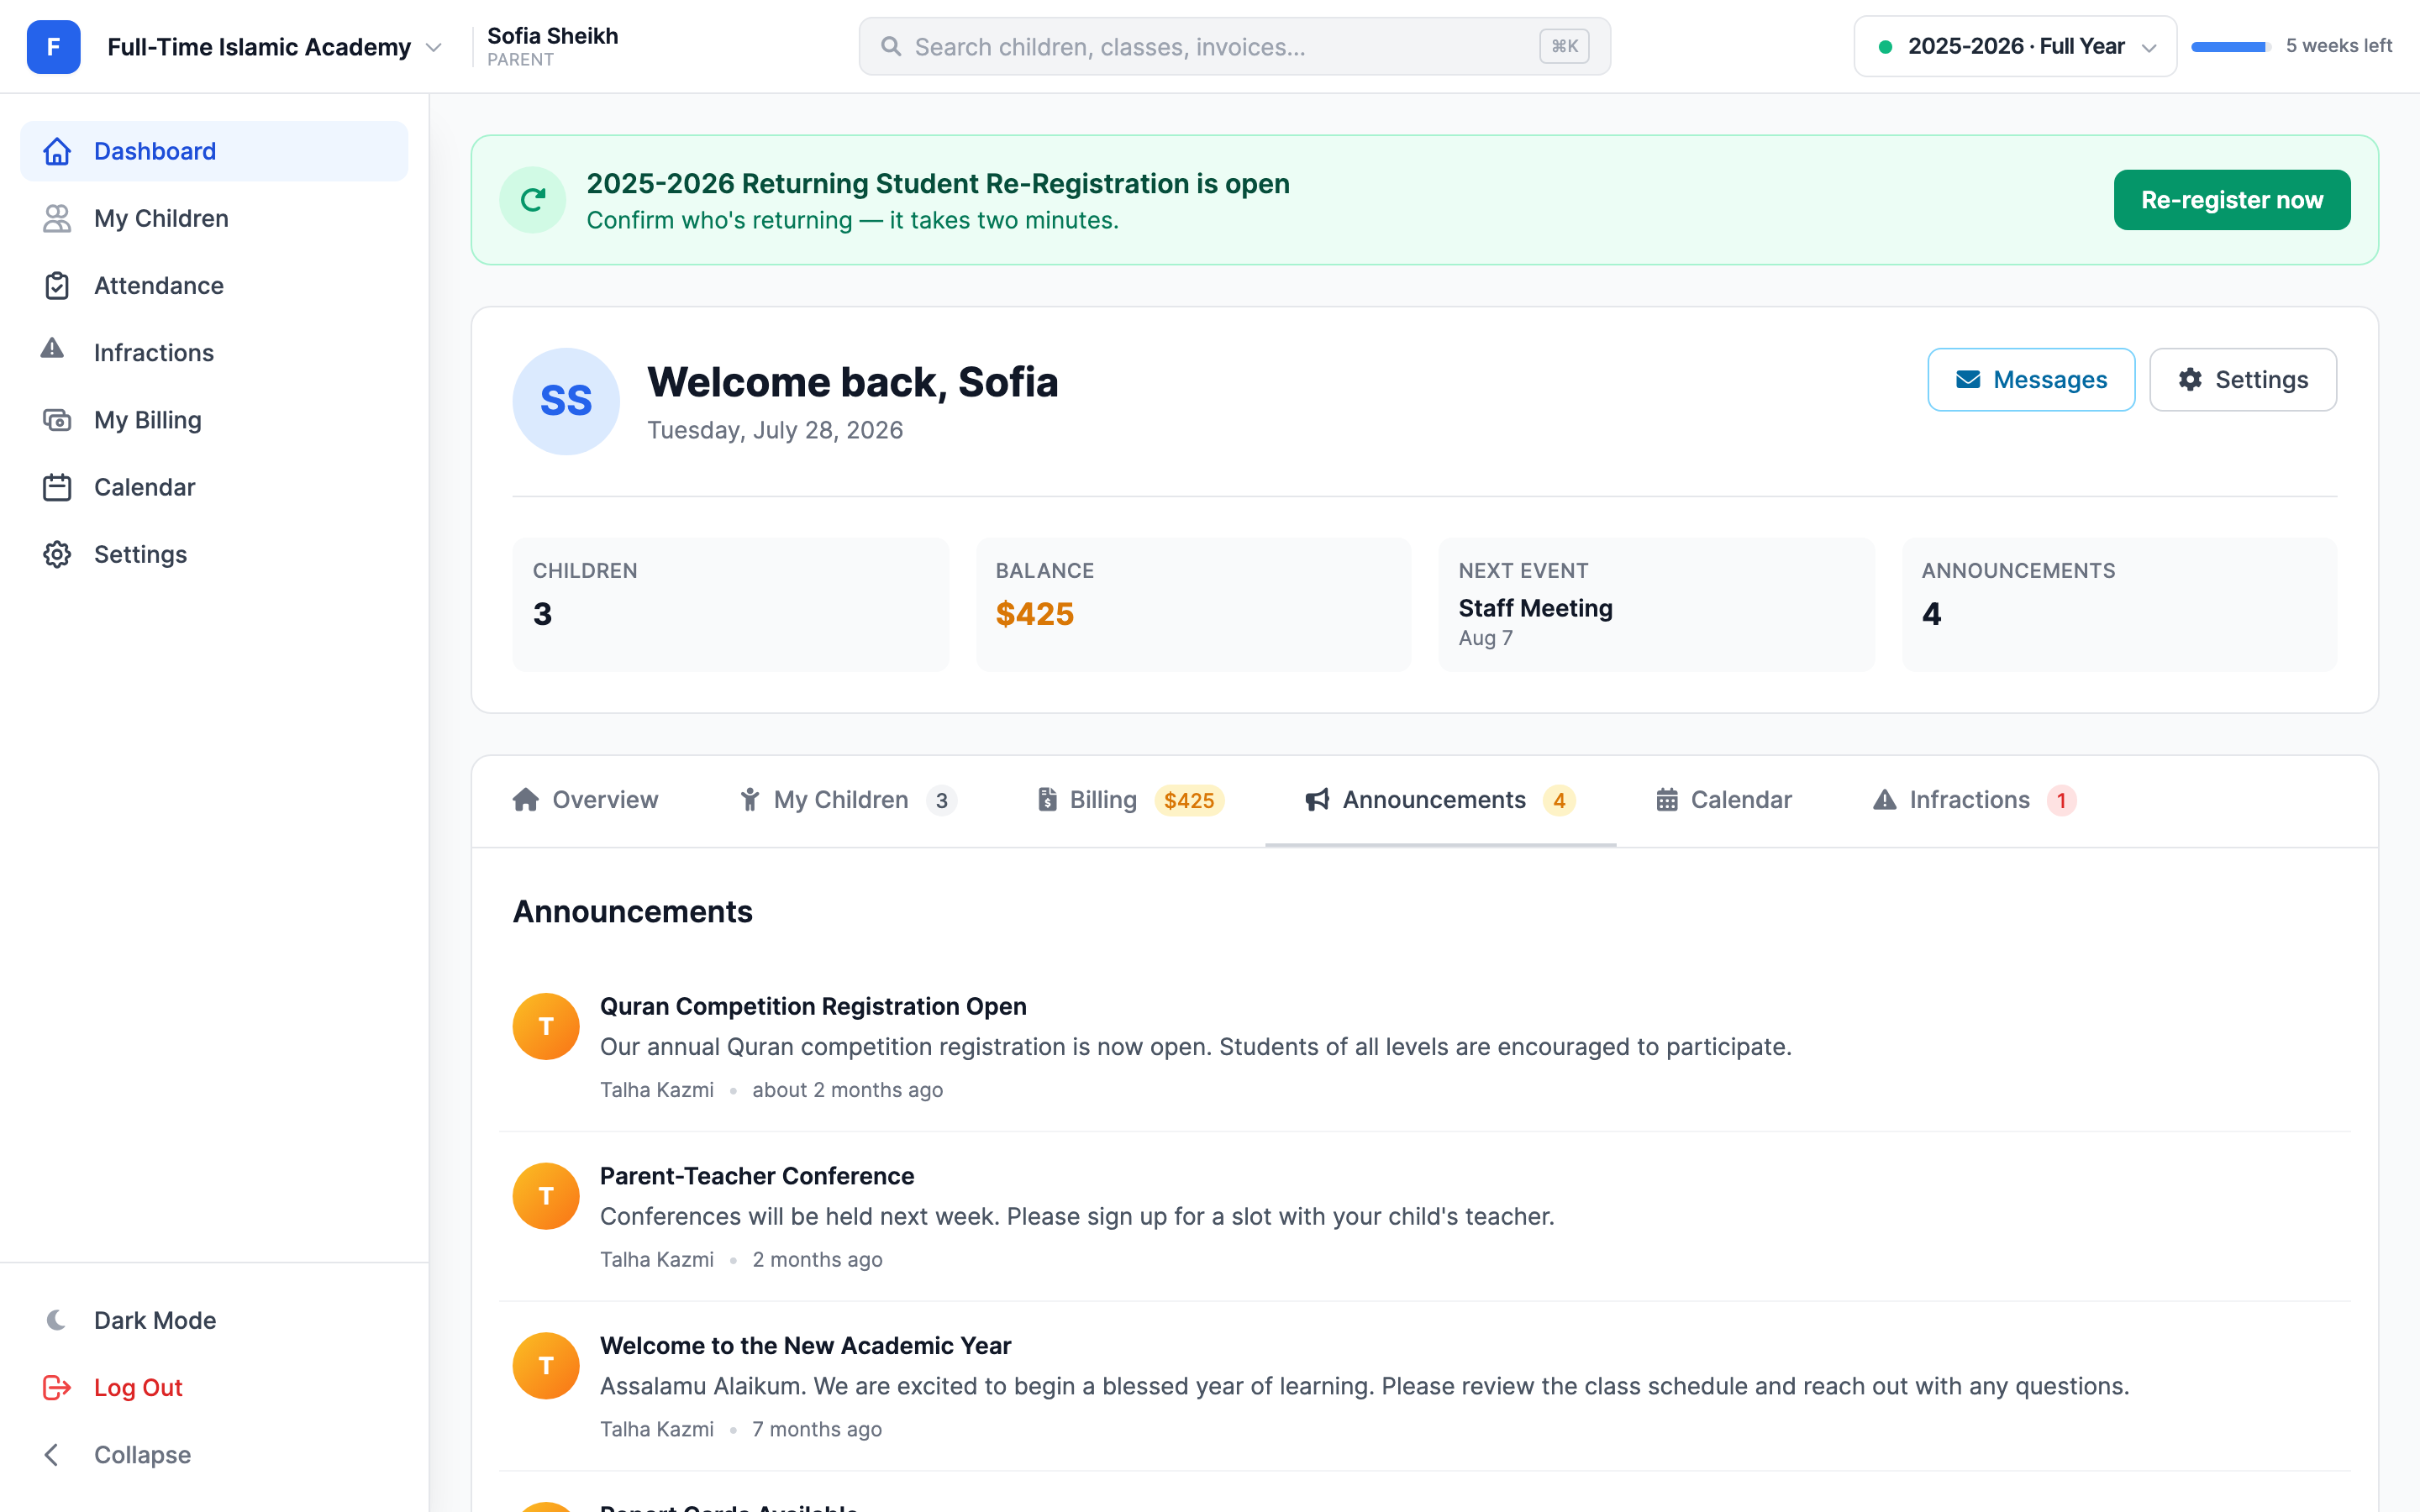
Task: Click the SS profile avatar
Action: click(566, 401)
